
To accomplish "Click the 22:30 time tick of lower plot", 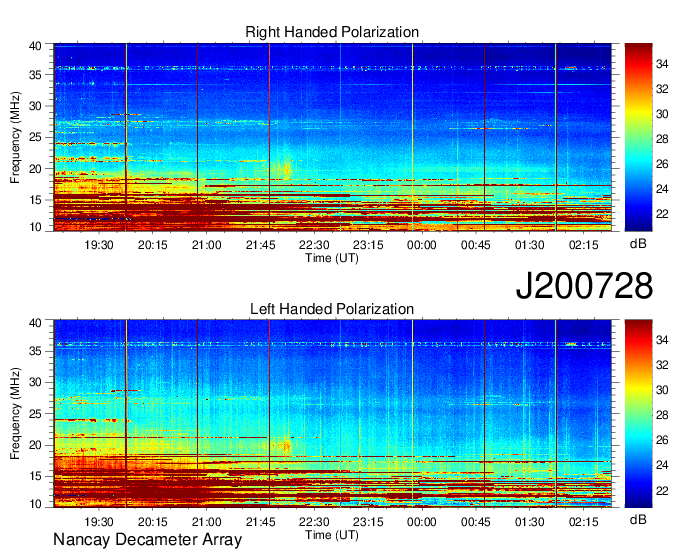I will tap(314, 522).
